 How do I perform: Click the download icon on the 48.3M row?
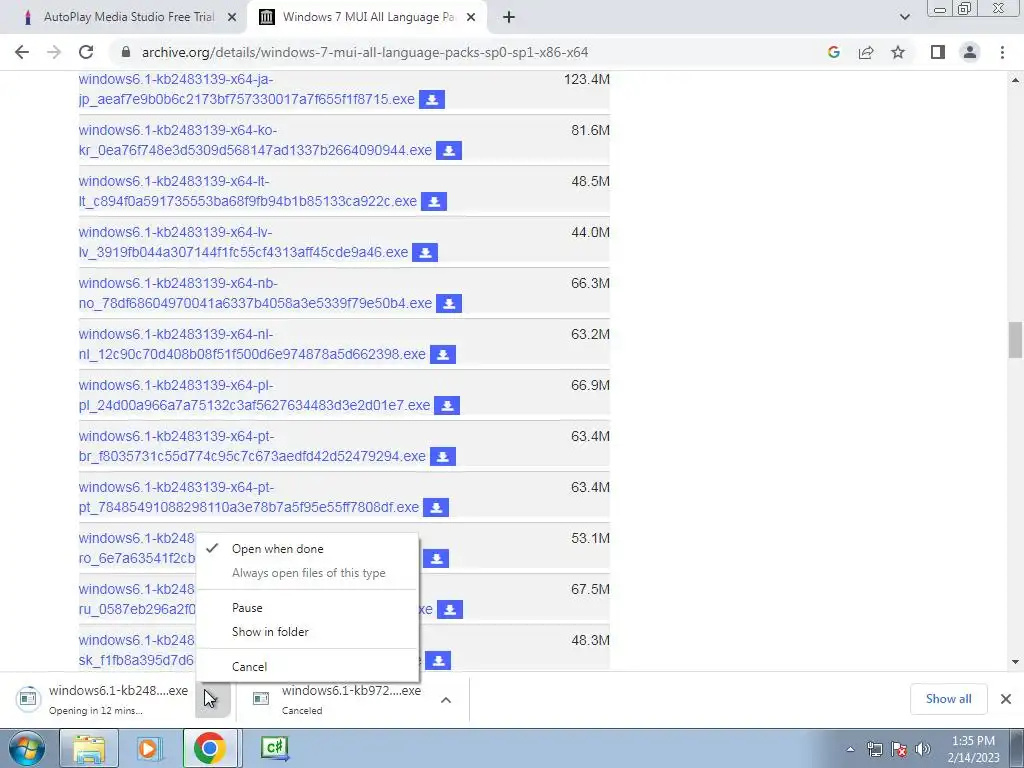[438, 660]
